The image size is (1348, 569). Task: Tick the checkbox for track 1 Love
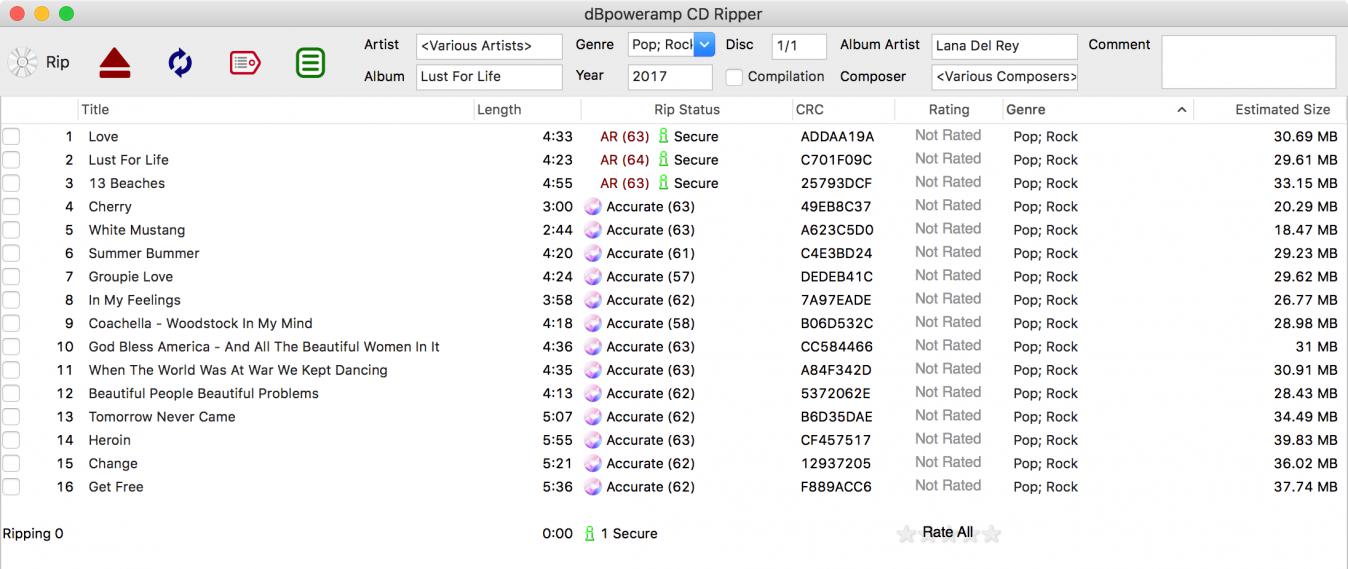point(11,137)
